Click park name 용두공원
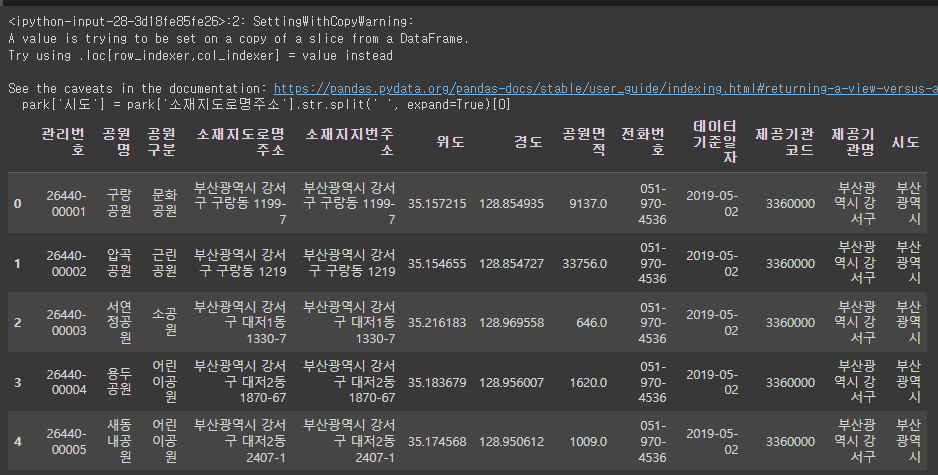The image size is (938, 475). [119, 382]
